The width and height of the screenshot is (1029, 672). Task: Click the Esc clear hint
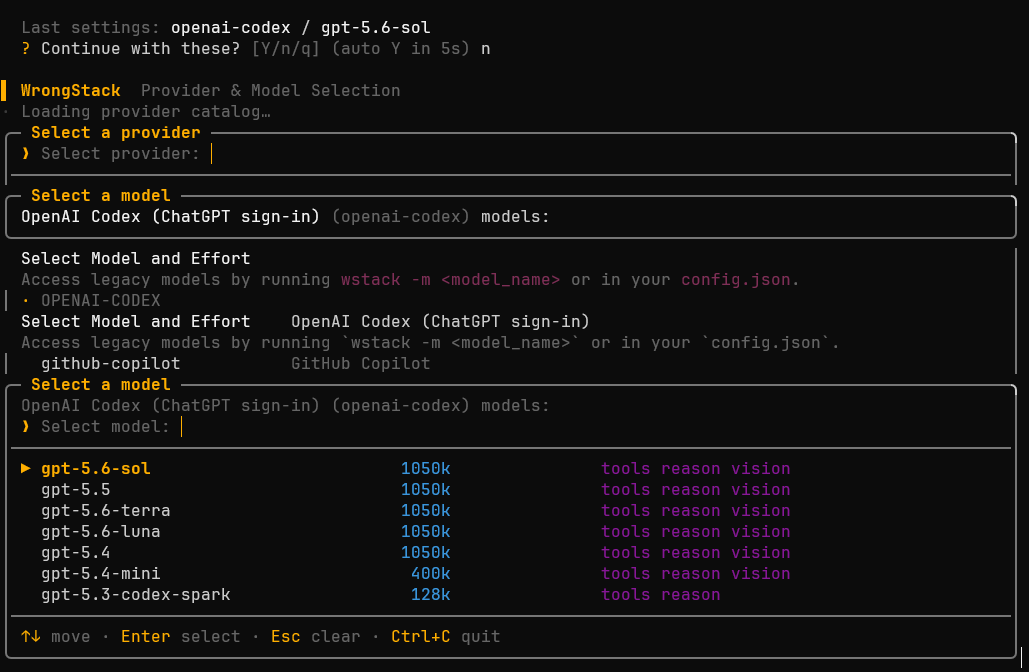[316, 637]
